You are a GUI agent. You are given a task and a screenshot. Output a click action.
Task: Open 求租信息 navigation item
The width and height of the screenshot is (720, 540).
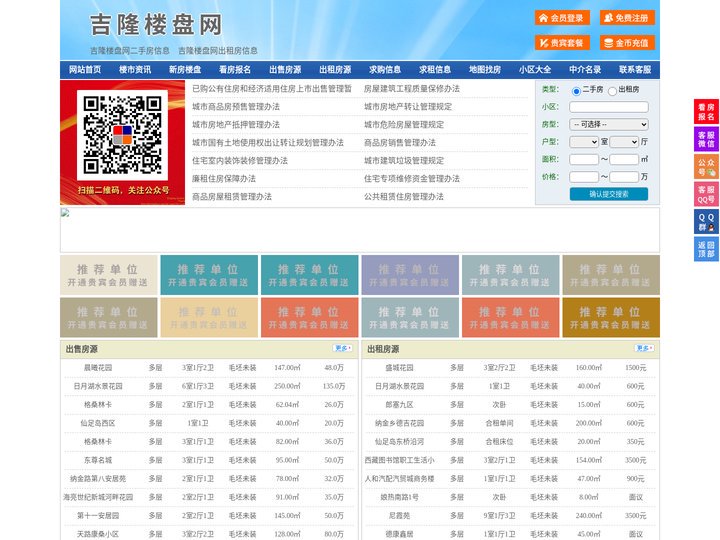[435, 70]
